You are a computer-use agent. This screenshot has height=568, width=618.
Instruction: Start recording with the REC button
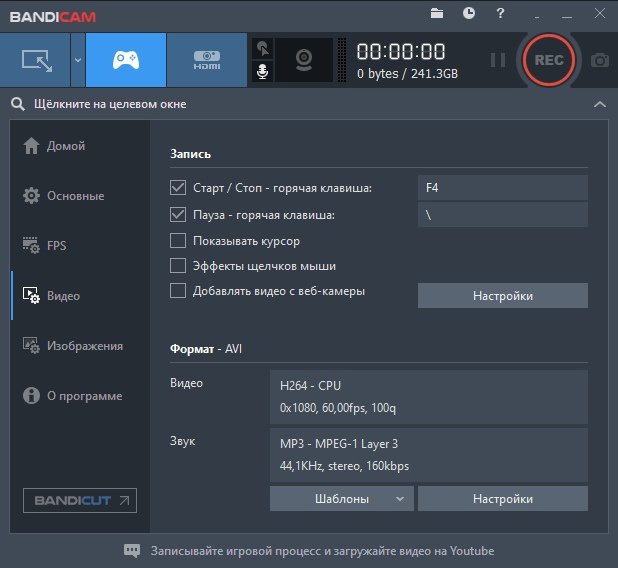pyautogui.click(x=549, y=60)
